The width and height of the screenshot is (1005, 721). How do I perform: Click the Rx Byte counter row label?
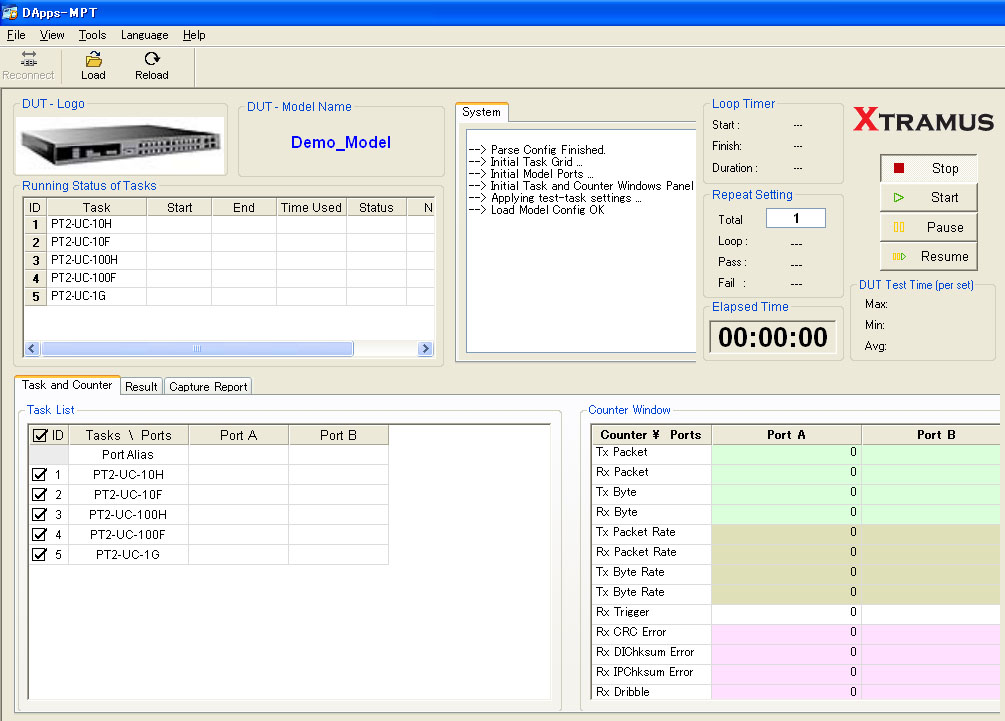click(617, 511)
